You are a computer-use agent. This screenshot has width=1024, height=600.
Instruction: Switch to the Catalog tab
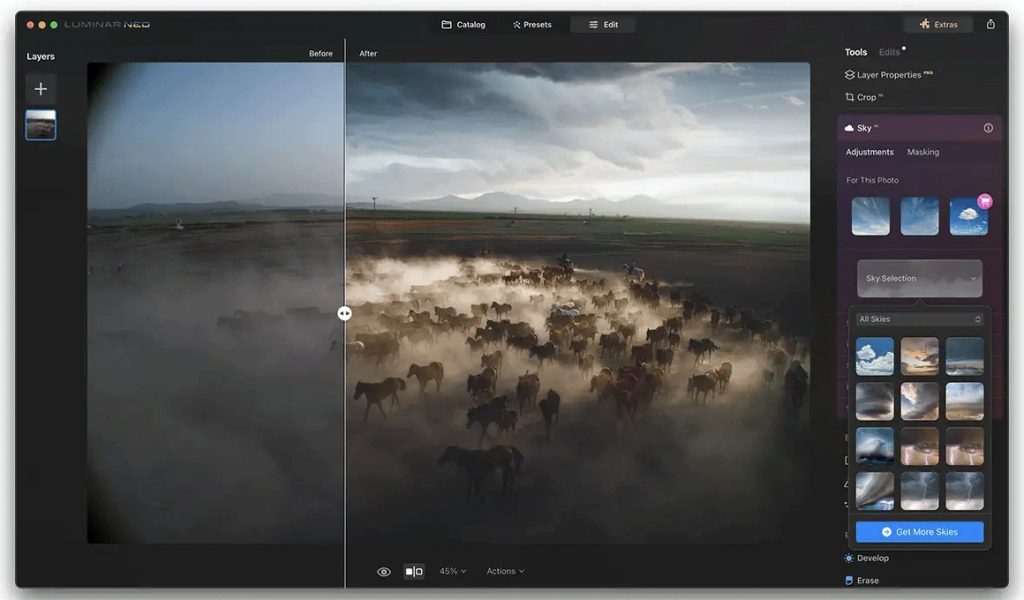tap(464, 25)
